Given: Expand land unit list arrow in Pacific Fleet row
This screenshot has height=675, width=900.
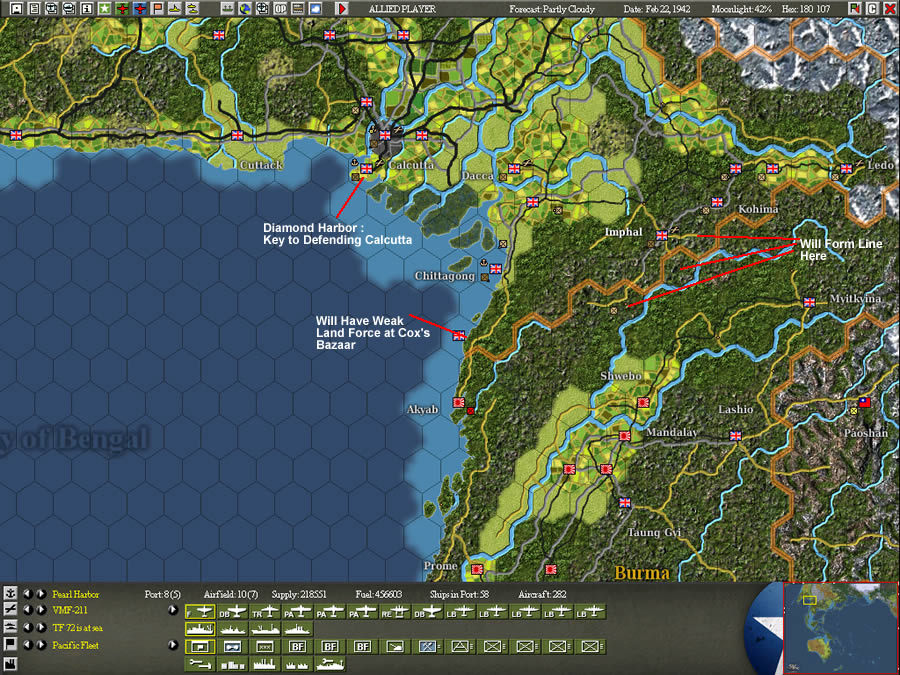Looking at the screenshot, I should pyautogui.click(x=173, y=645).
